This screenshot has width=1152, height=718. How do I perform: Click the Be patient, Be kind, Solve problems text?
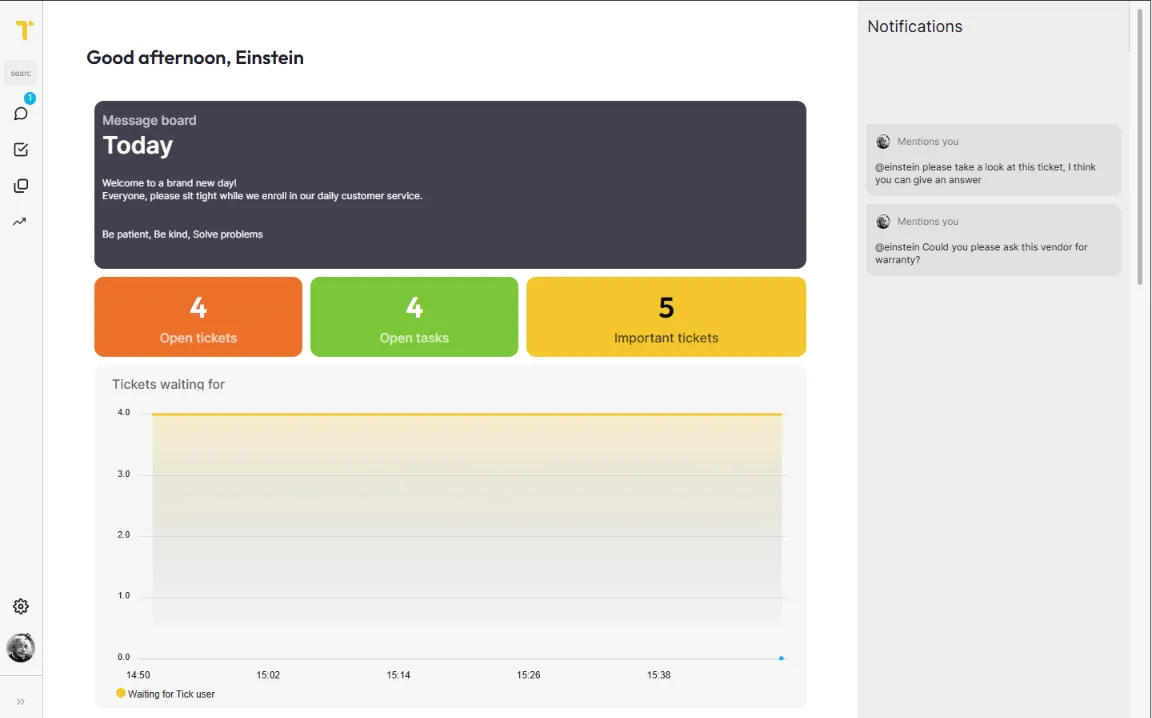182,234
